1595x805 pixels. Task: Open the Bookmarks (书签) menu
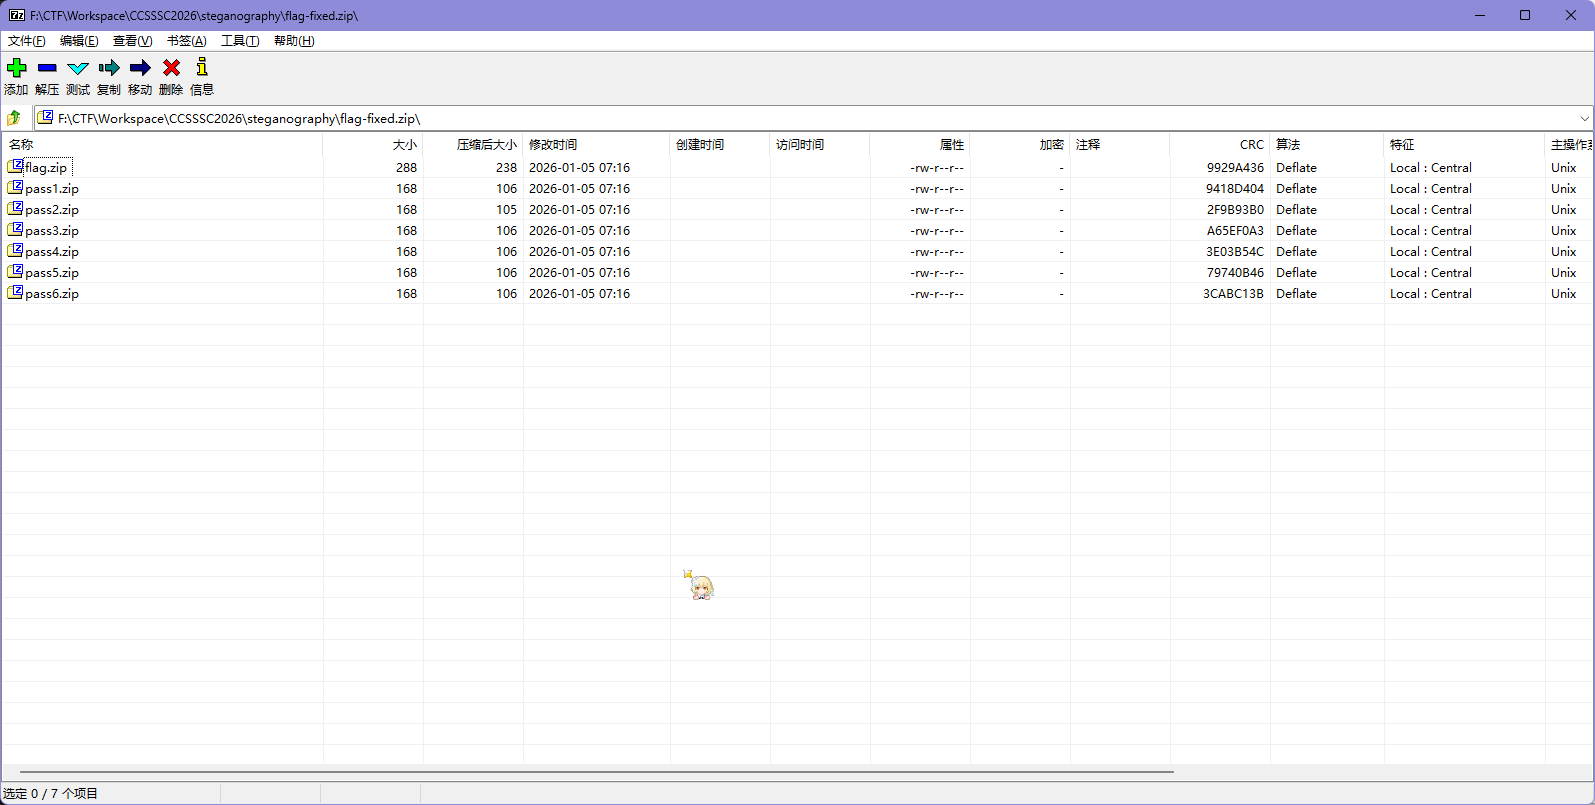(x=186, y=41)
